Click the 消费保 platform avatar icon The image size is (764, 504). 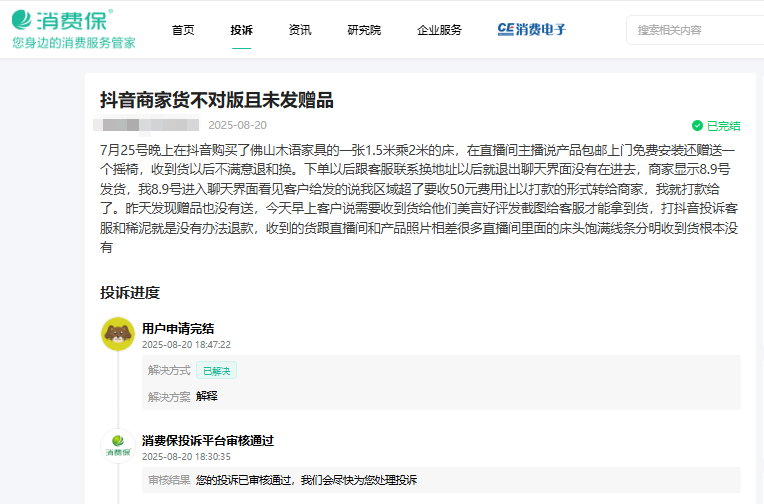click(x=118, y=446)
